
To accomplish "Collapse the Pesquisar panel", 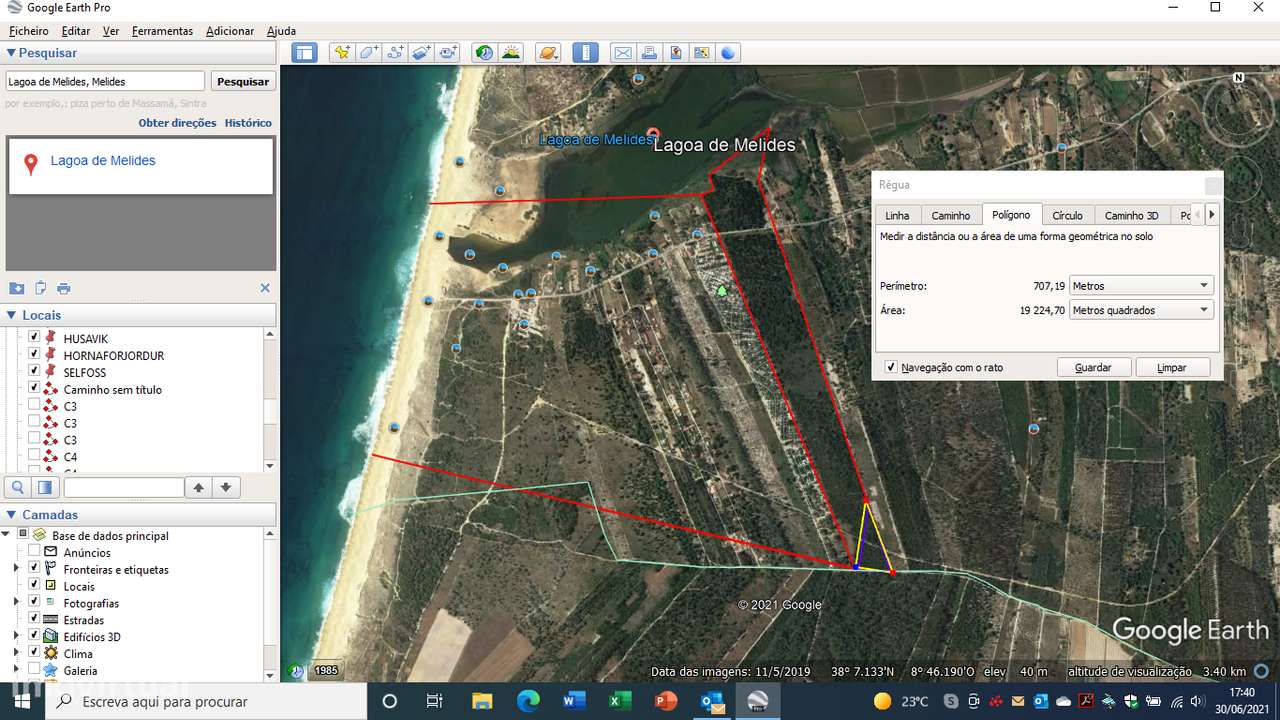I will point(11,53).
